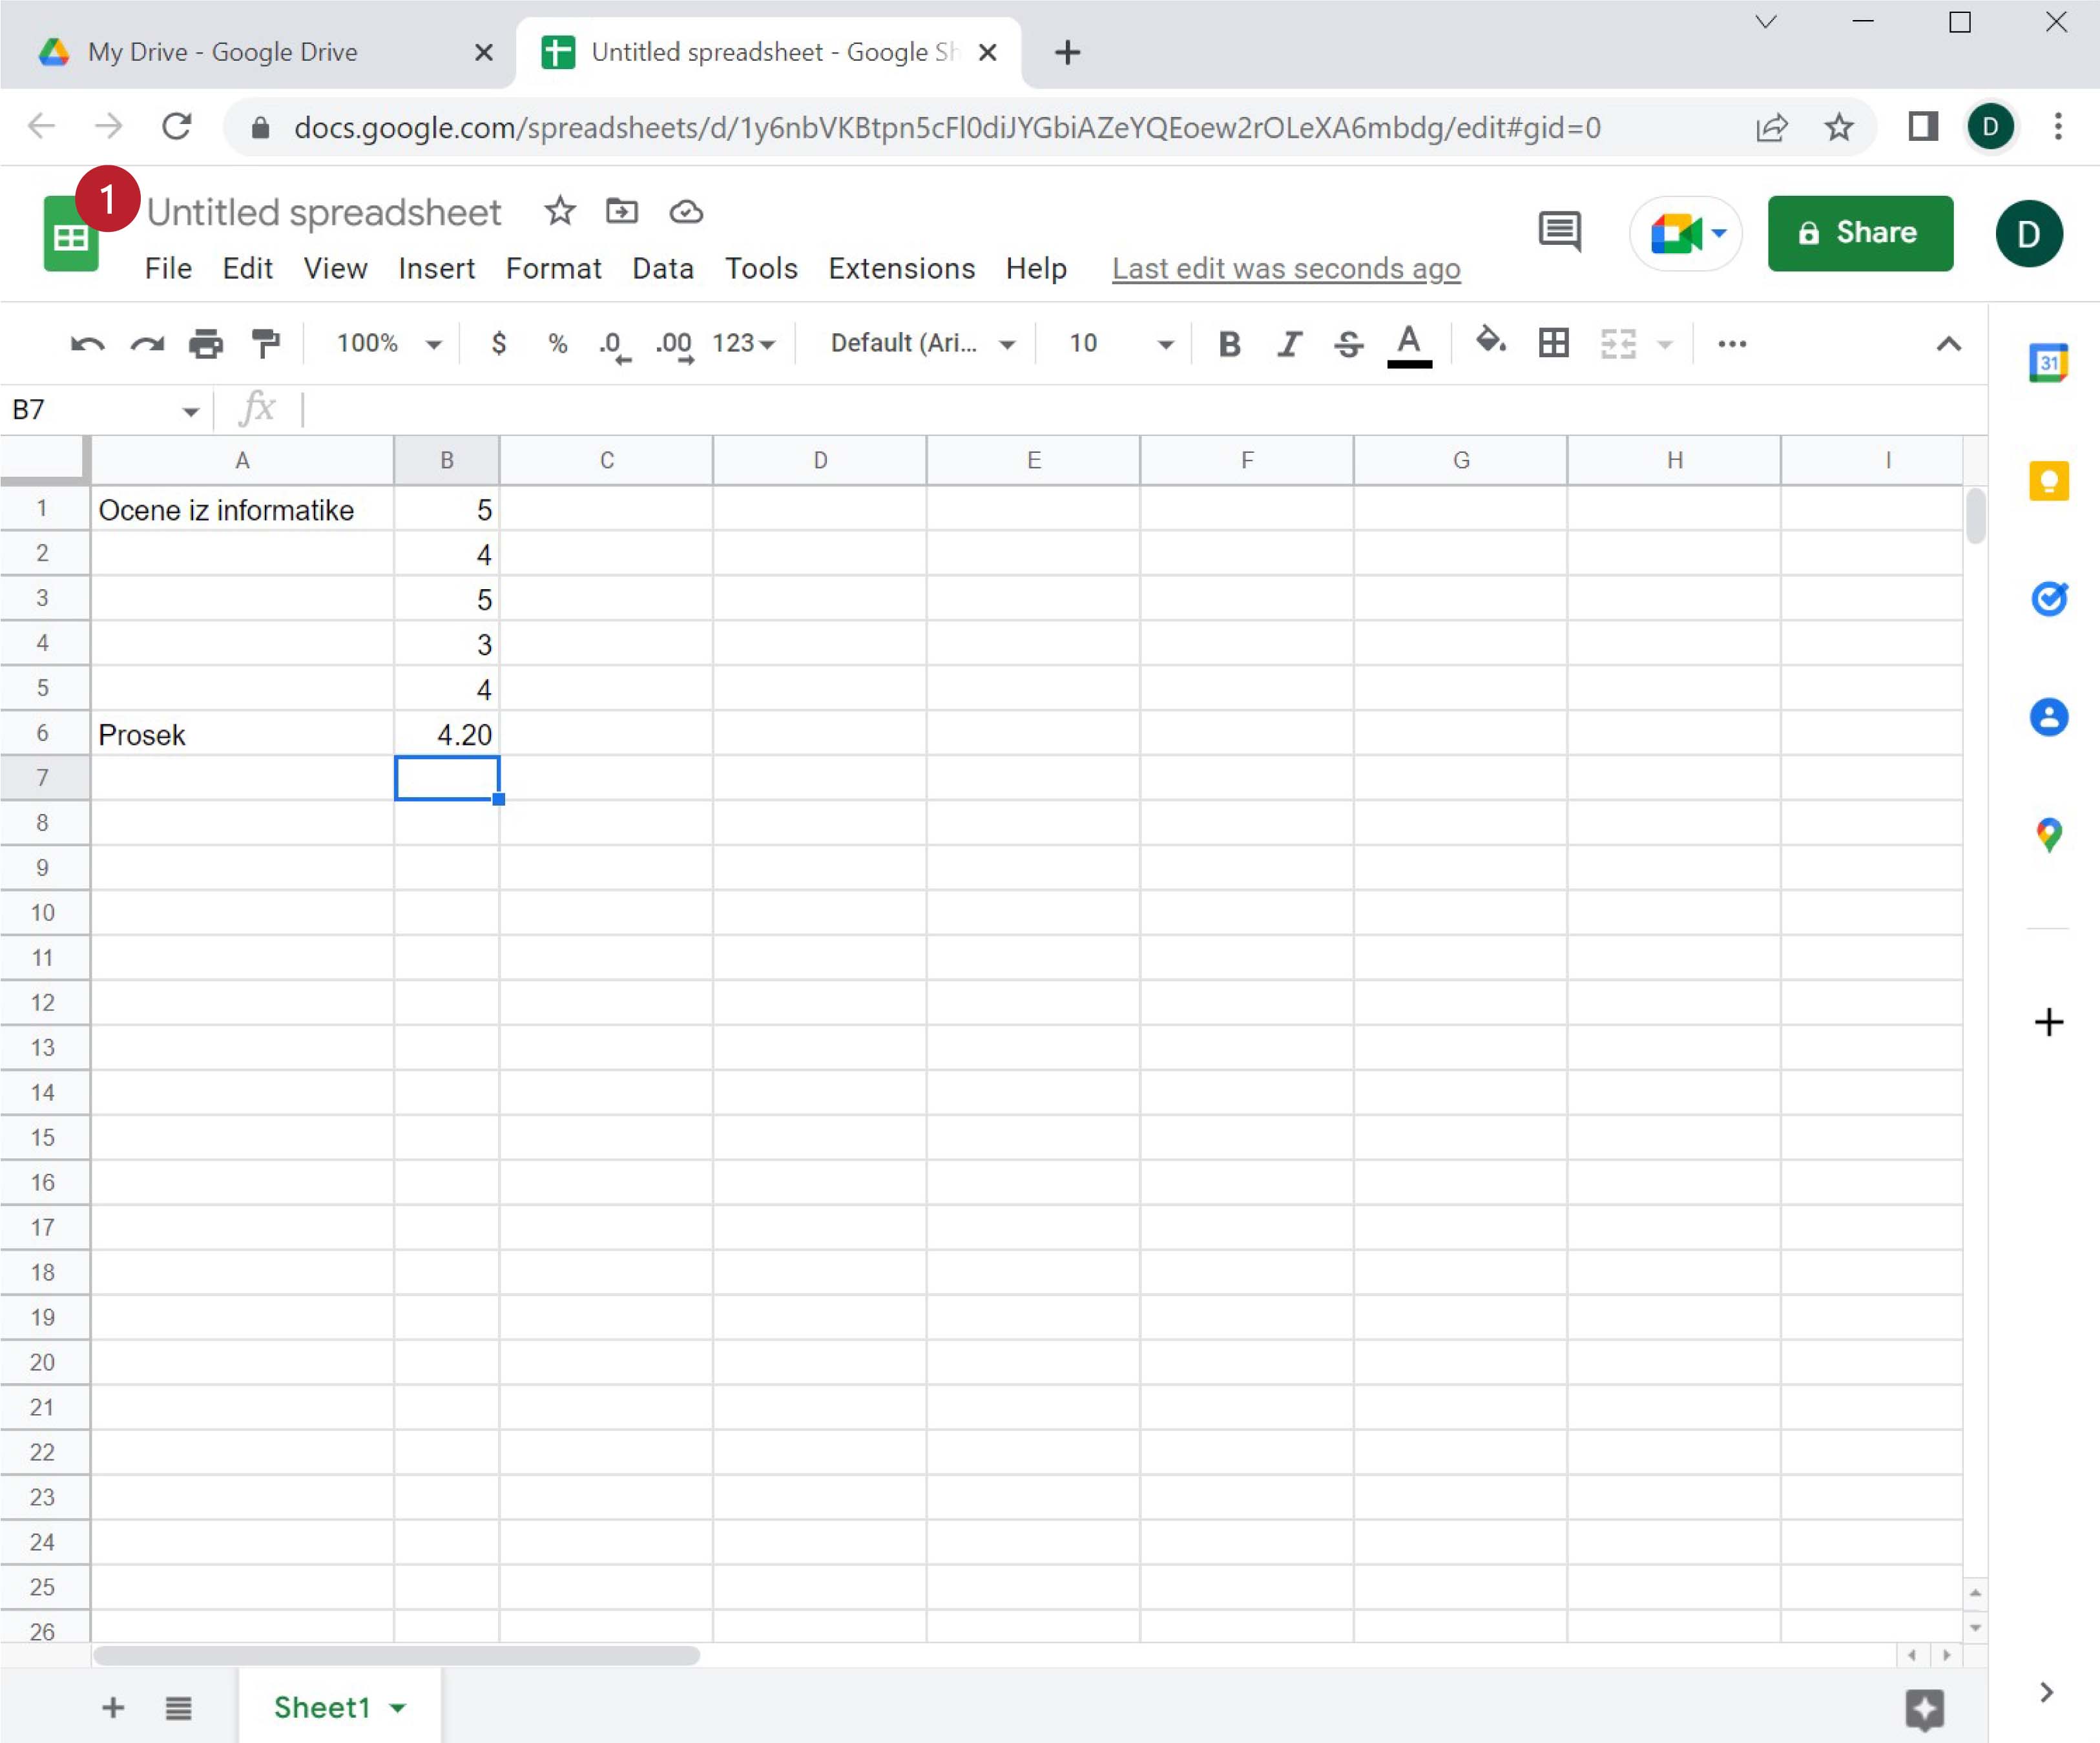This screenshot has width=2100, height=1743.
Task: Open the borders tool
Action: [1553, 344]
